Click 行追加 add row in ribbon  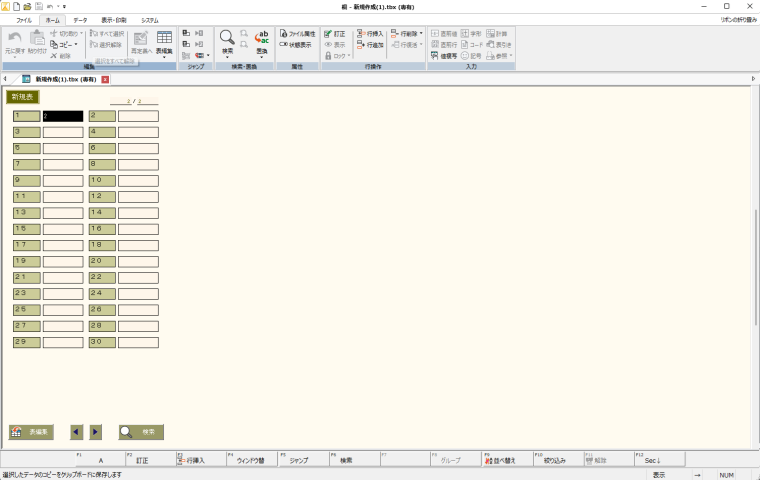pyautogui.click(x=370, y=45)
